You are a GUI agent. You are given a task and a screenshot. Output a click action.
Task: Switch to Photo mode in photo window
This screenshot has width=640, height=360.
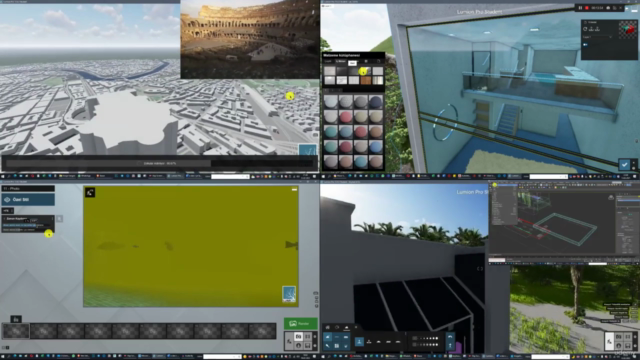(298, 337)
